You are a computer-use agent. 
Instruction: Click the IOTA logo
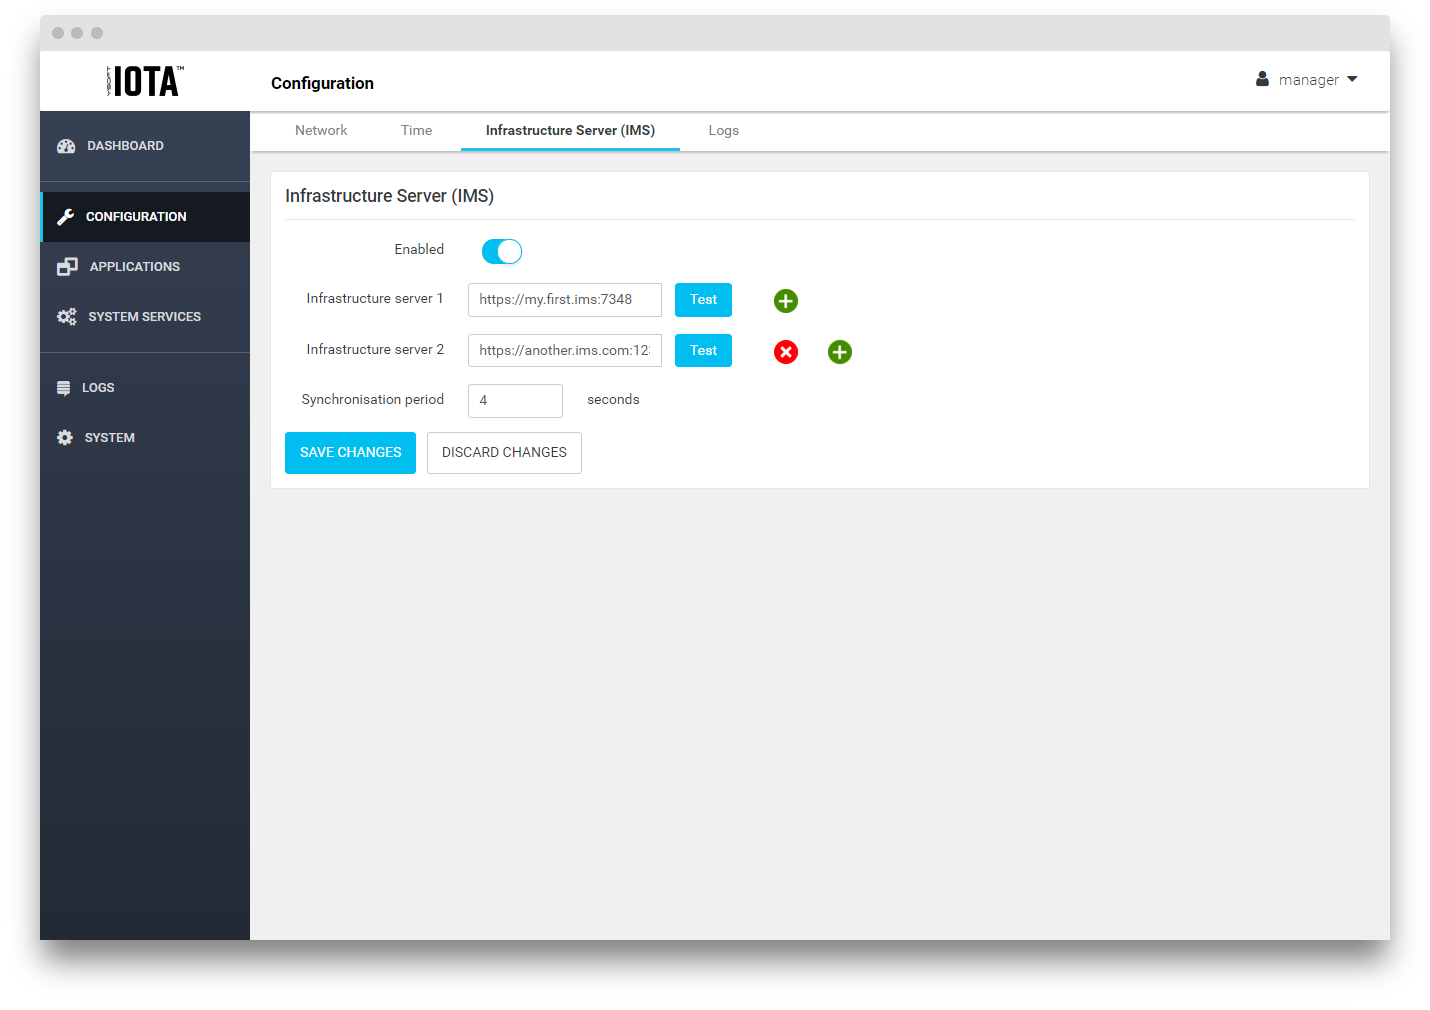click(x=145, y=81)
